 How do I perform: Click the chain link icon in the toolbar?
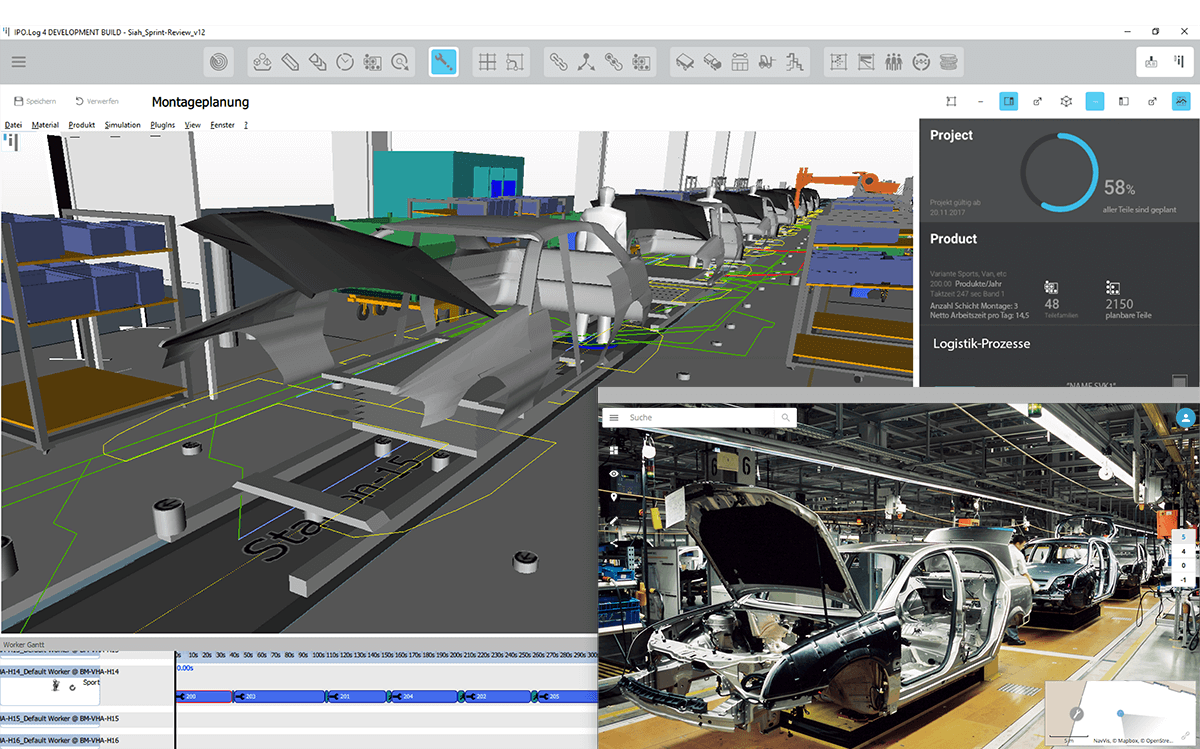(x=560, y=61)
